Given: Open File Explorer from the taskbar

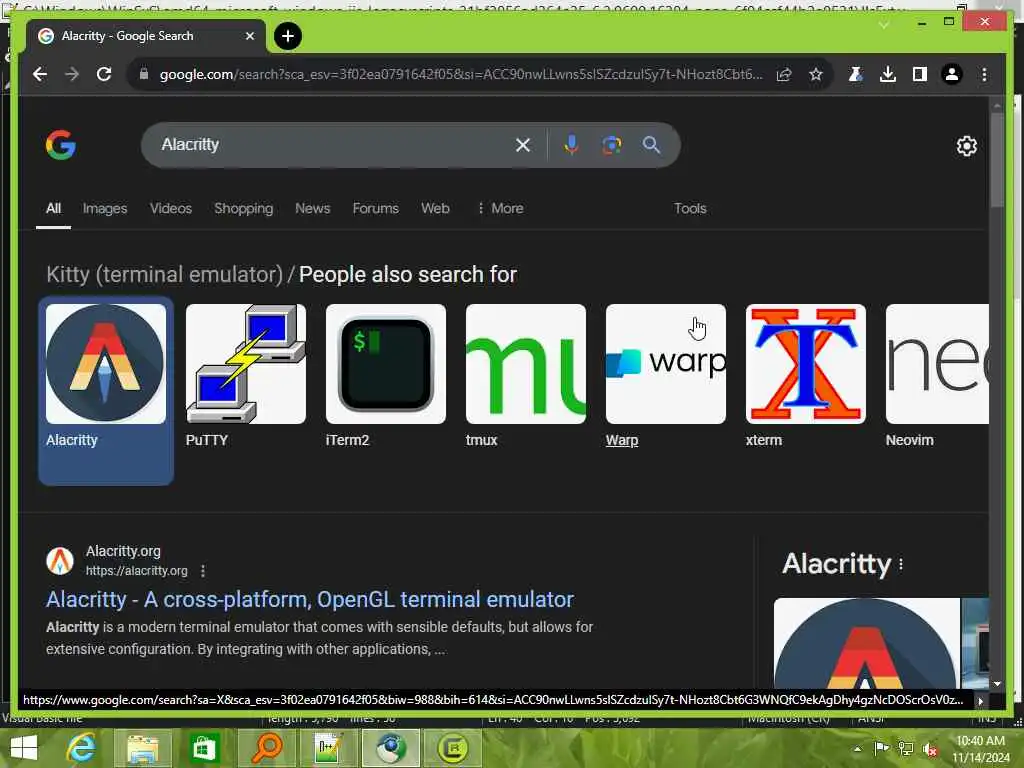Looking at the screenshot, I should [142, 748].
